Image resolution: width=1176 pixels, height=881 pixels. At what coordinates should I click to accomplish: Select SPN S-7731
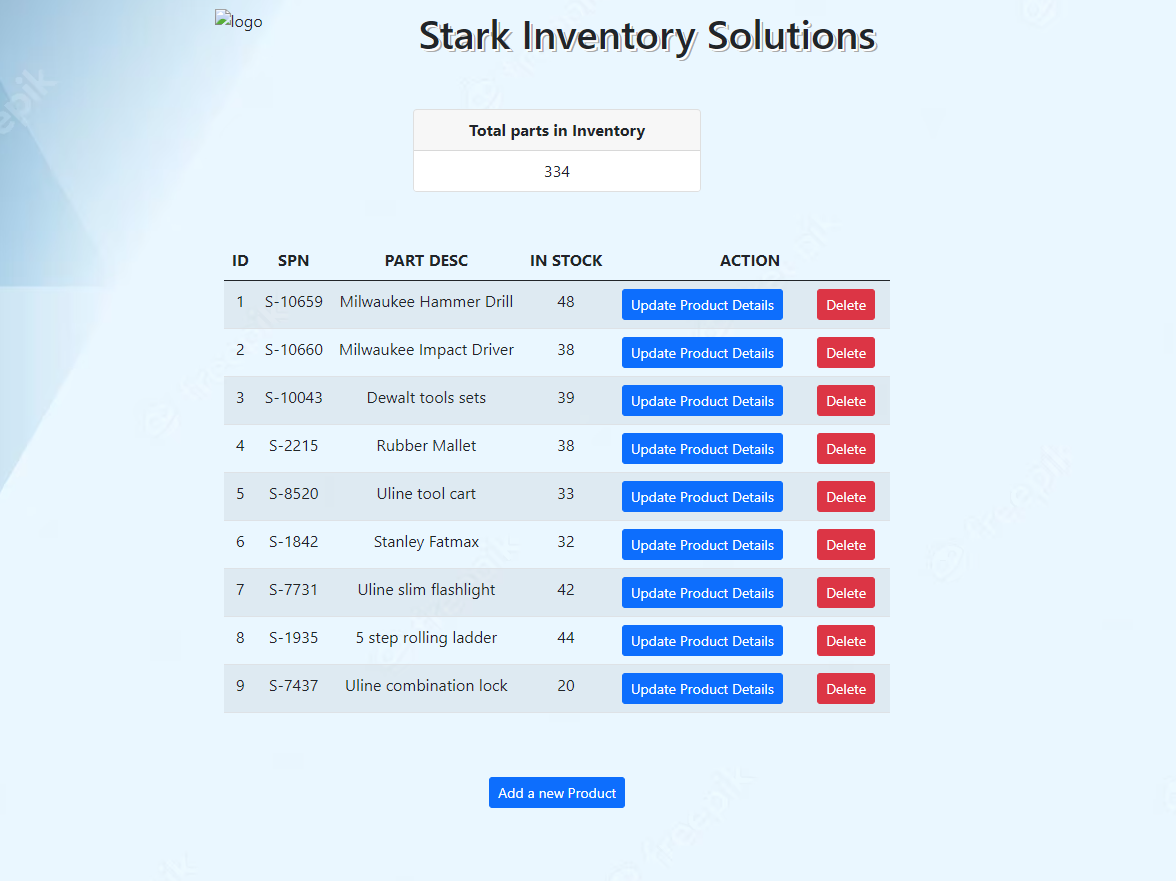[x=293, y=589]
